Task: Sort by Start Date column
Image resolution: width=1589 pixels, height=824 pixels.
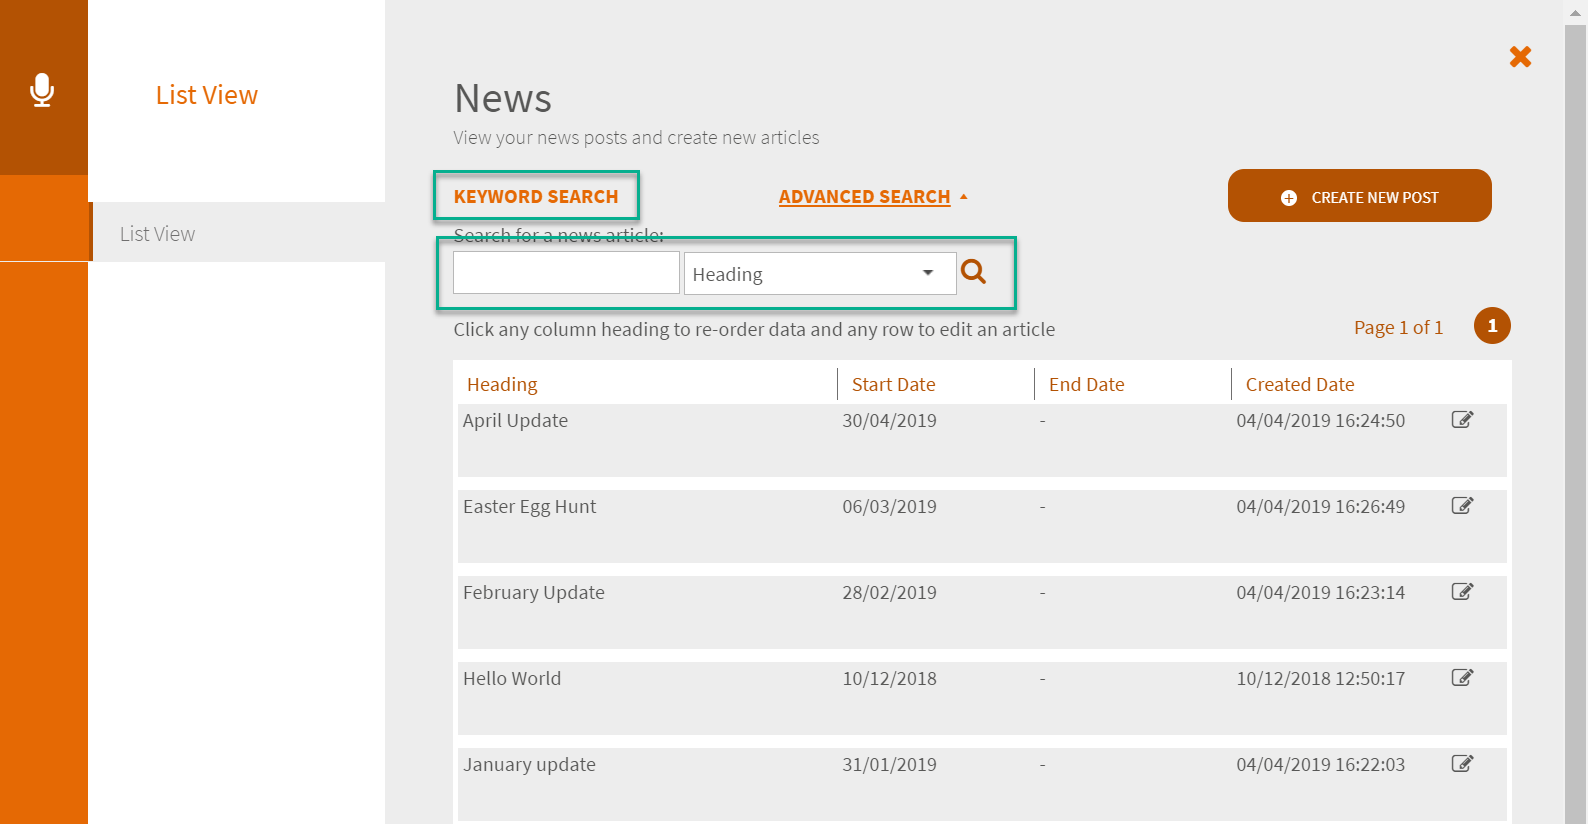Action: [893, 384]
